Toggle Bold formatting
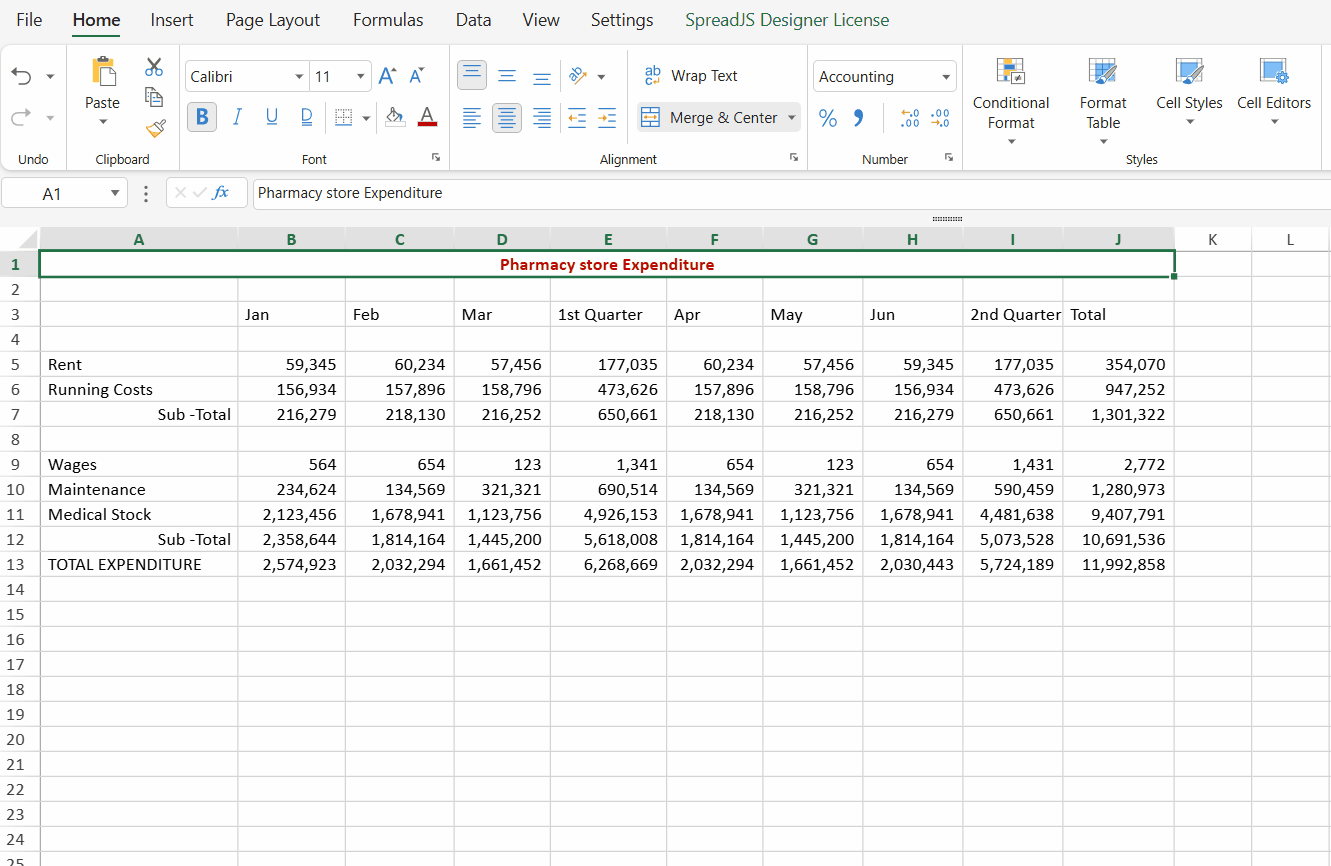This screenshot has height=866, width=1331. 202,117
